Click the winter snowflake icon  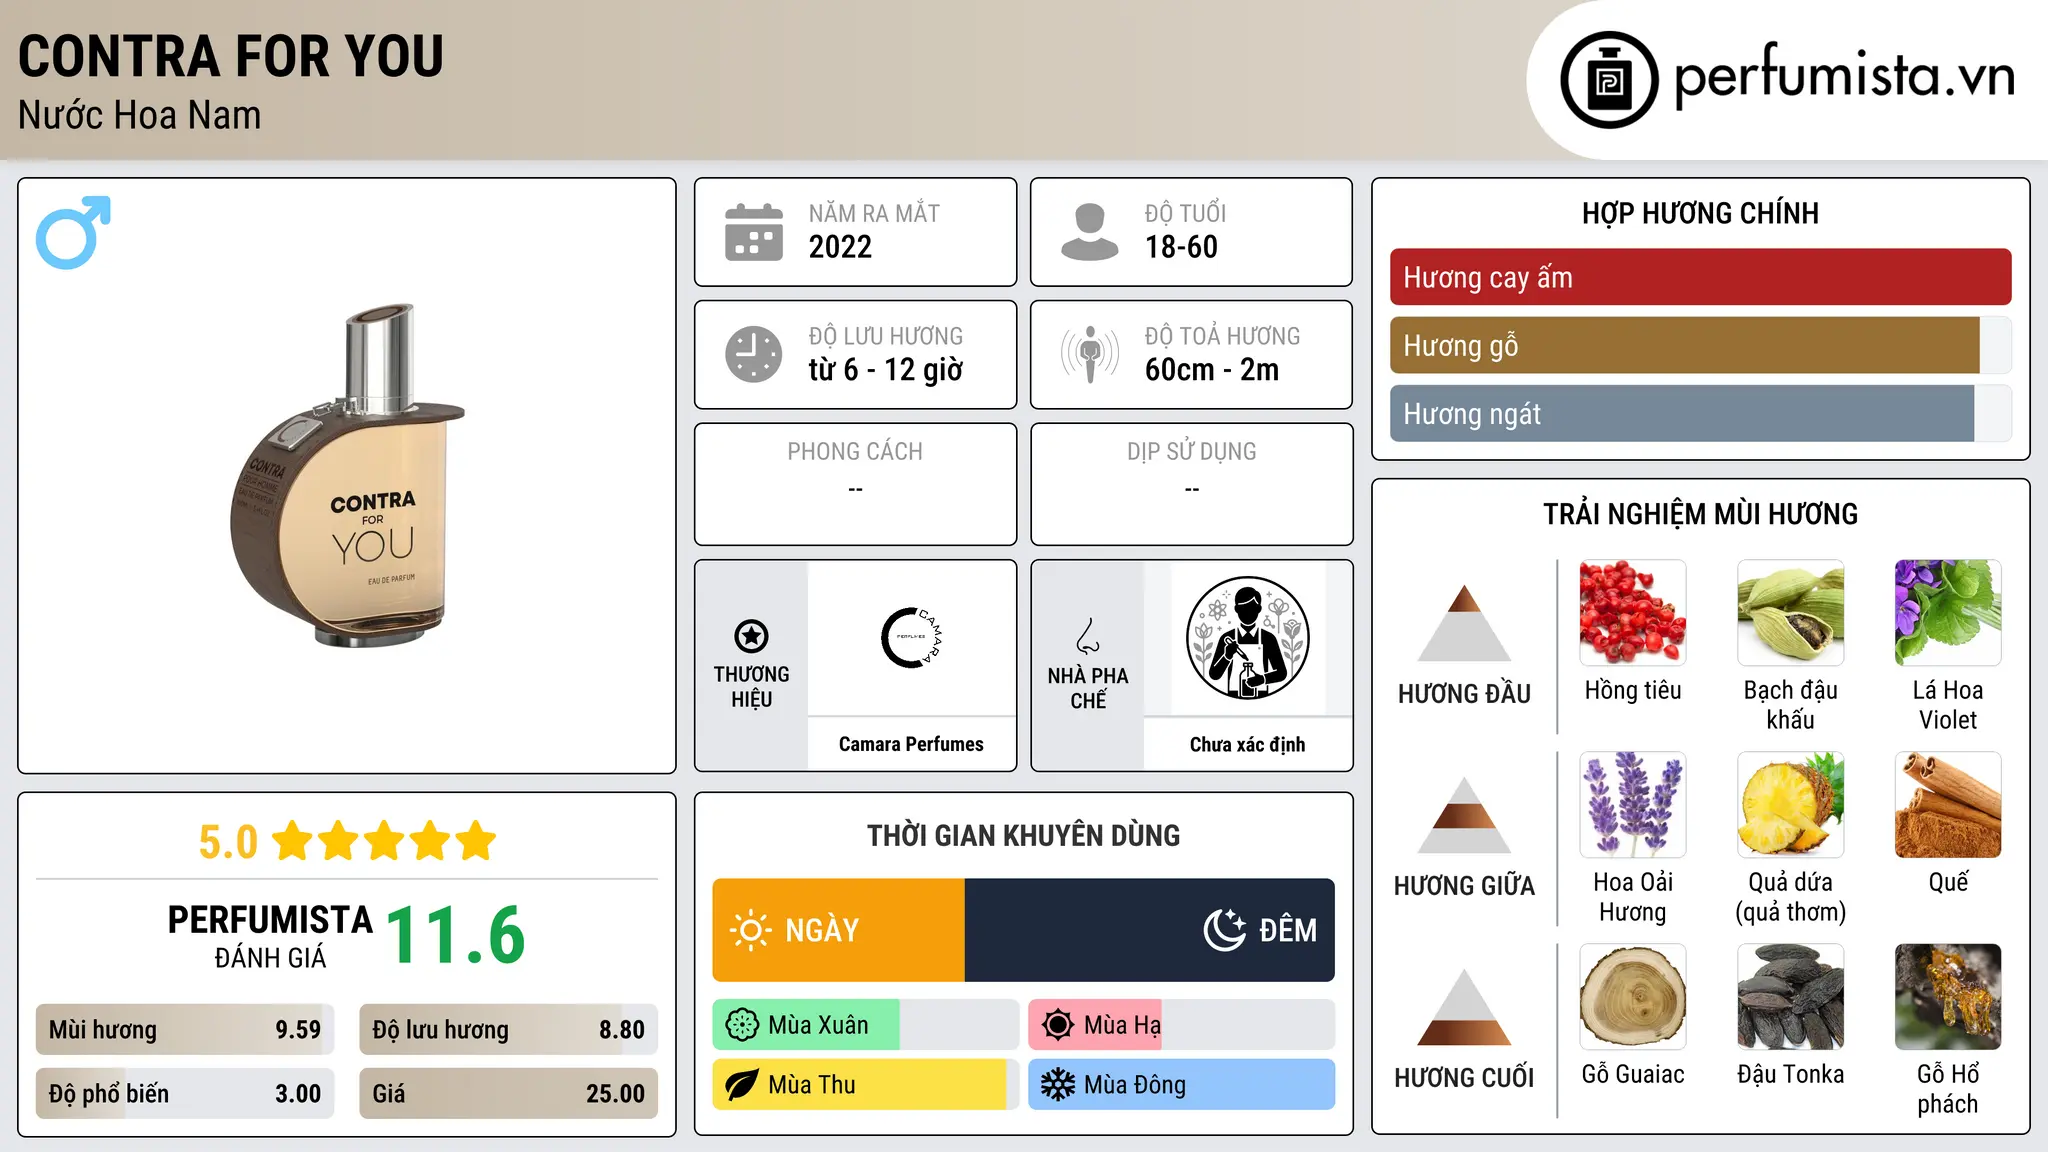[1058, 1085]
